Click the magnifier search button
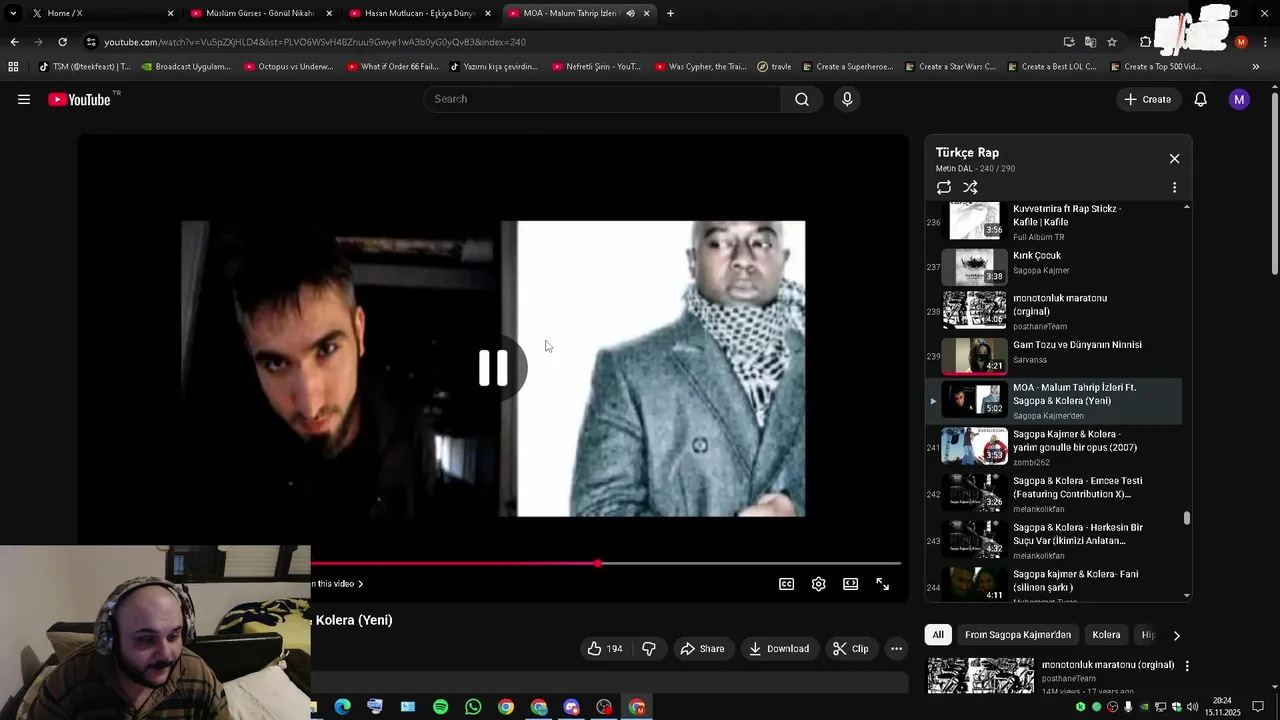Image resolution: width=1280 pixels, height=720 pixels. [x=802, y=99]
